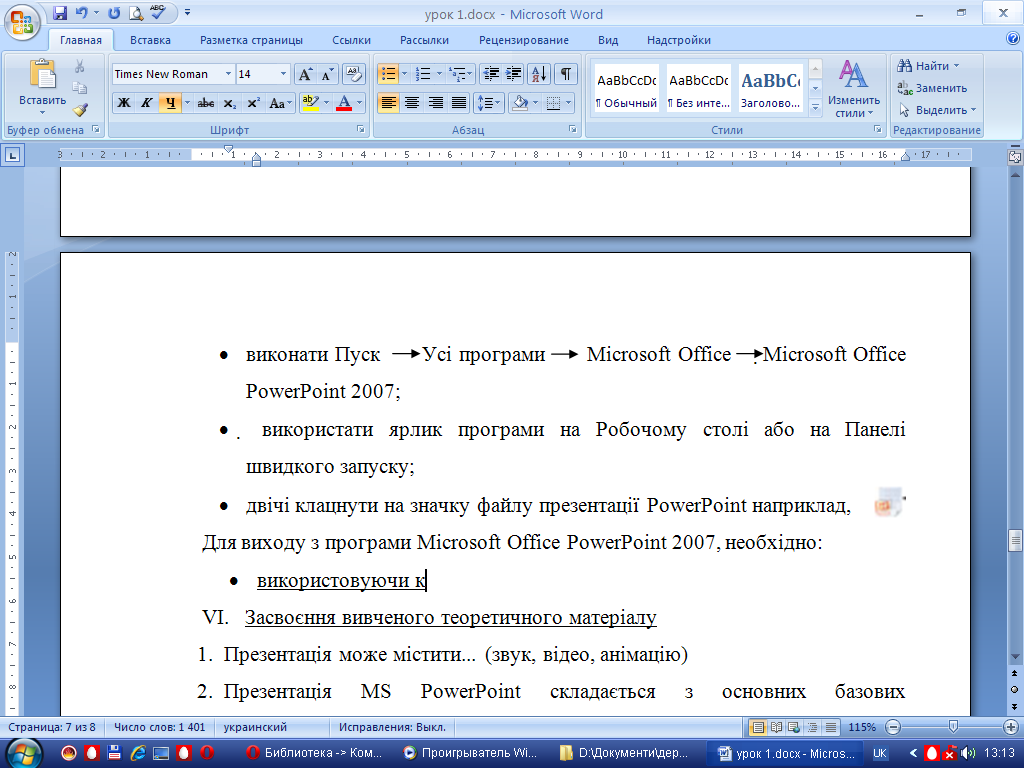Viewport: 1024px width, 768px height.
Task: Apply strikethrough formatting
Action: (x=206, y=103)
